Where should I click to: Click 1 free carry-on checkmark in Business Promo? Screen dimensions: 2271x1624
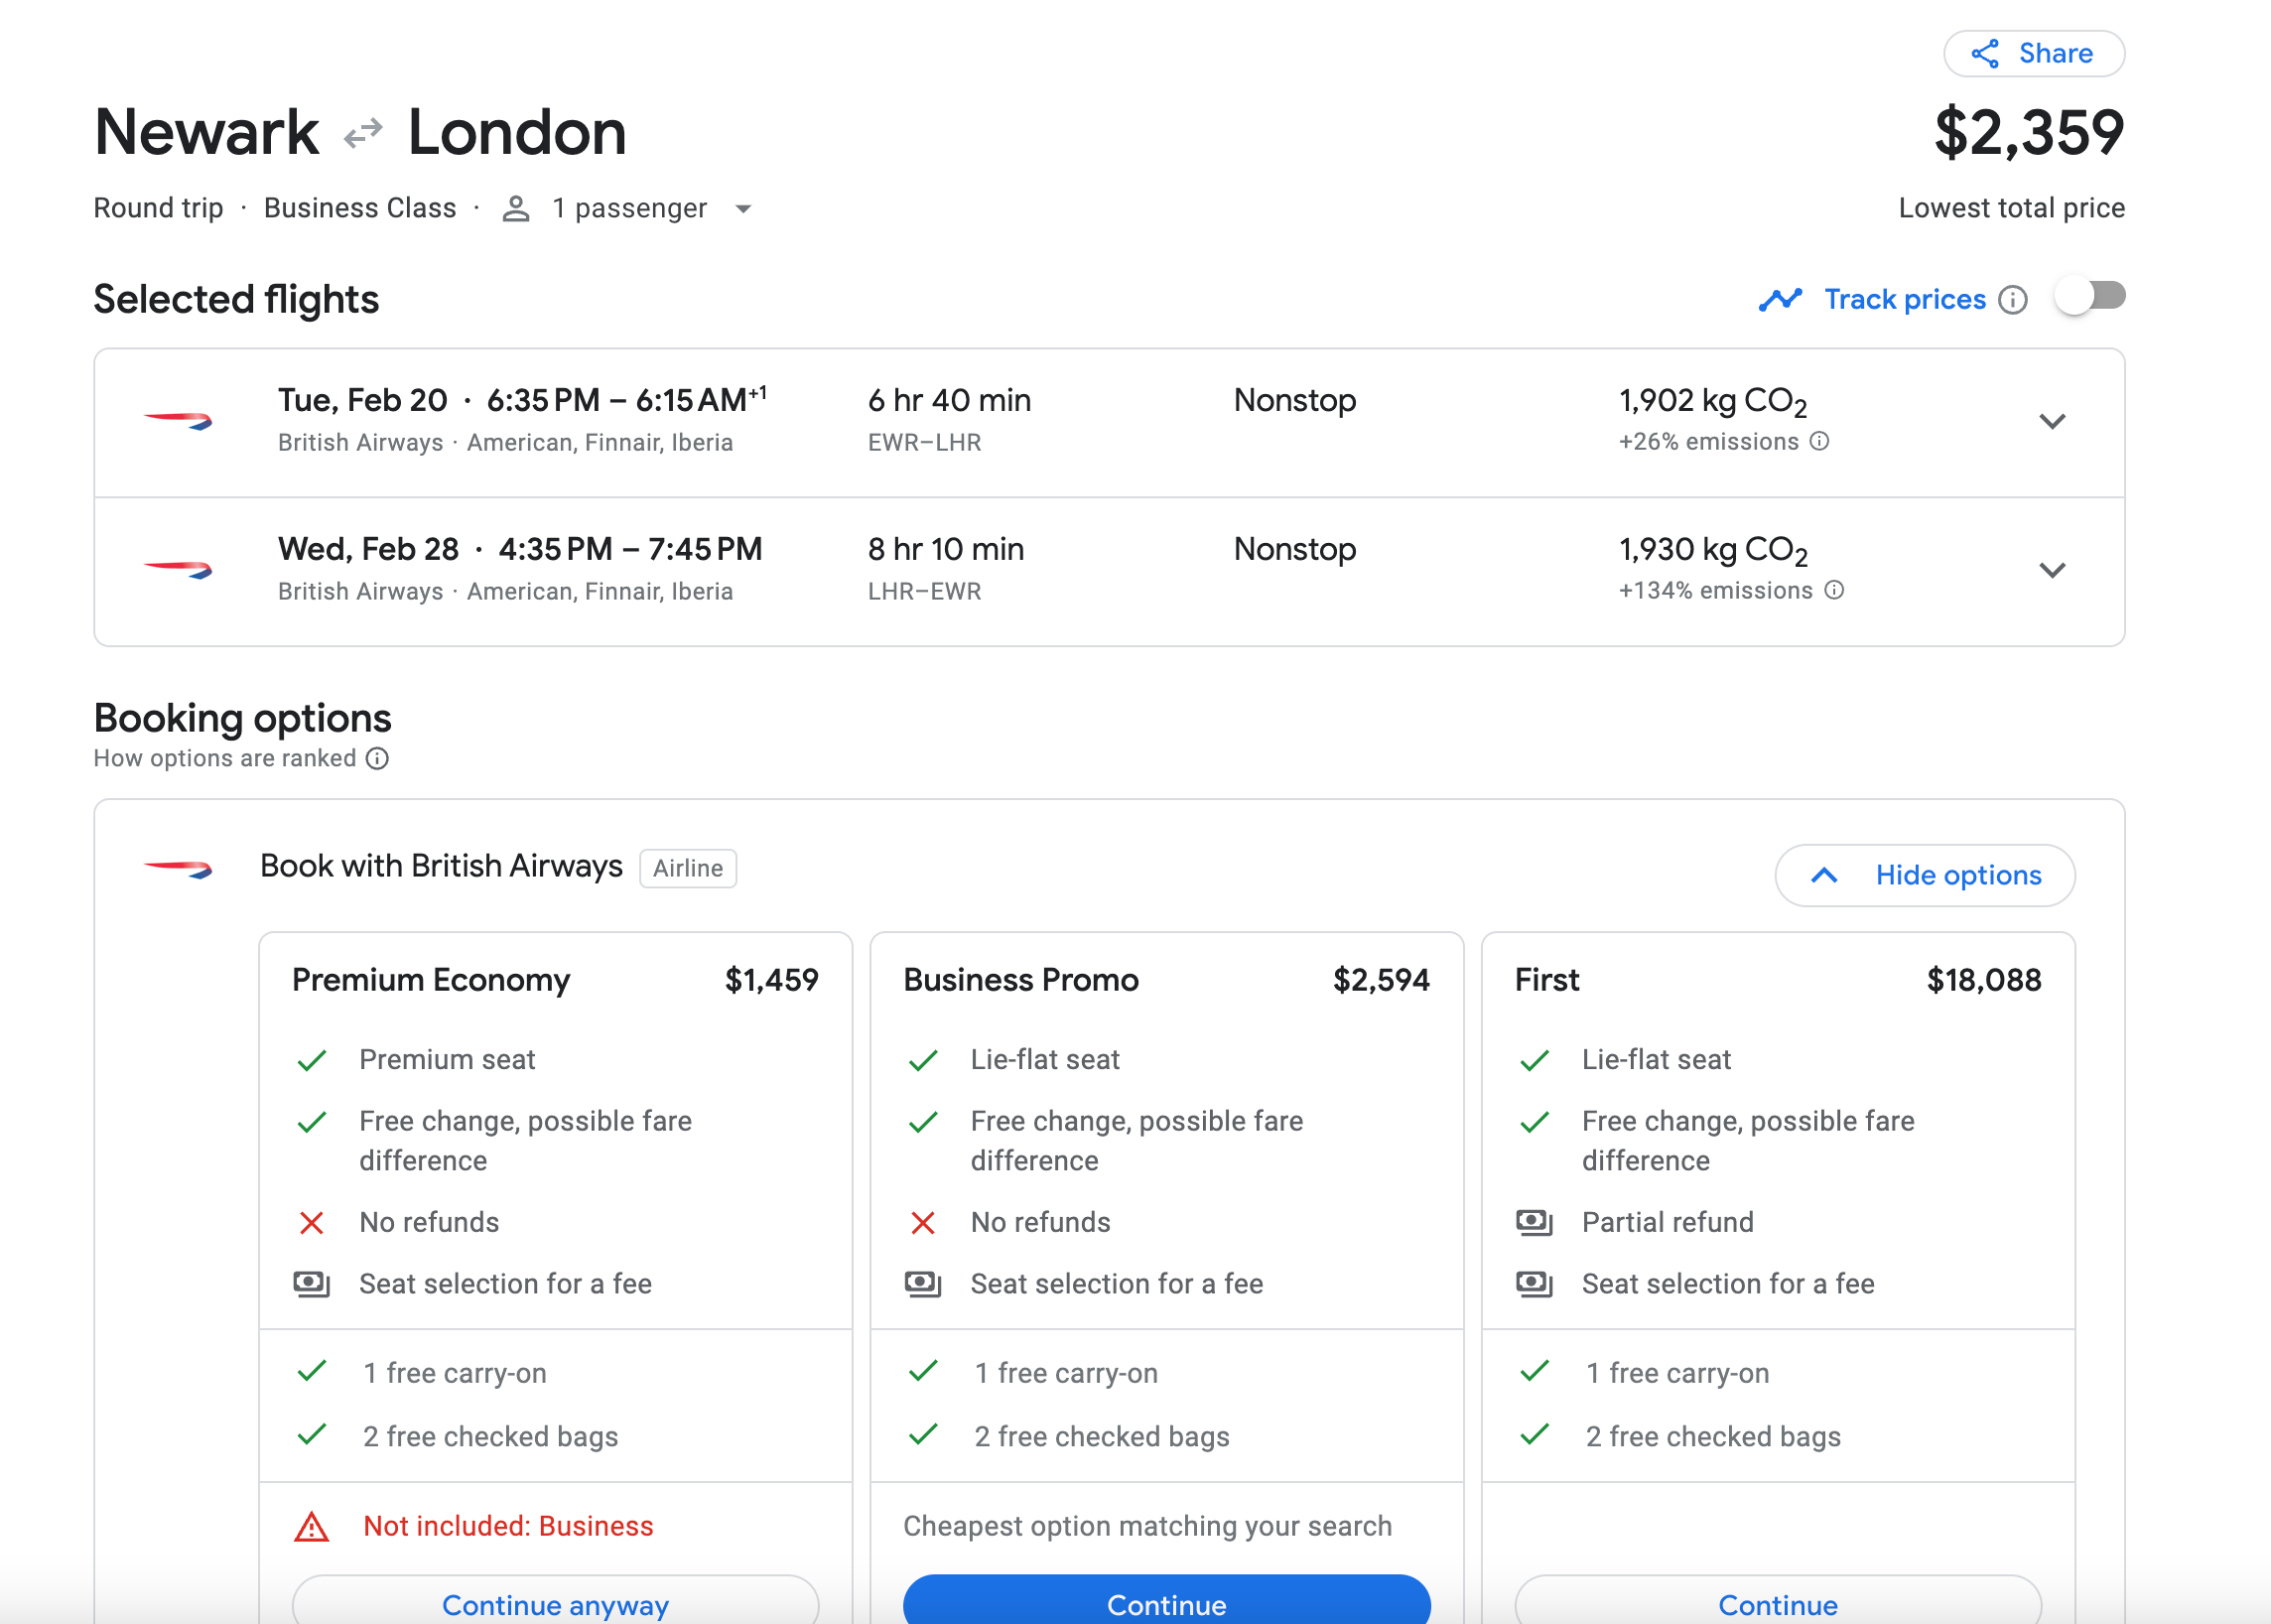923,1370
